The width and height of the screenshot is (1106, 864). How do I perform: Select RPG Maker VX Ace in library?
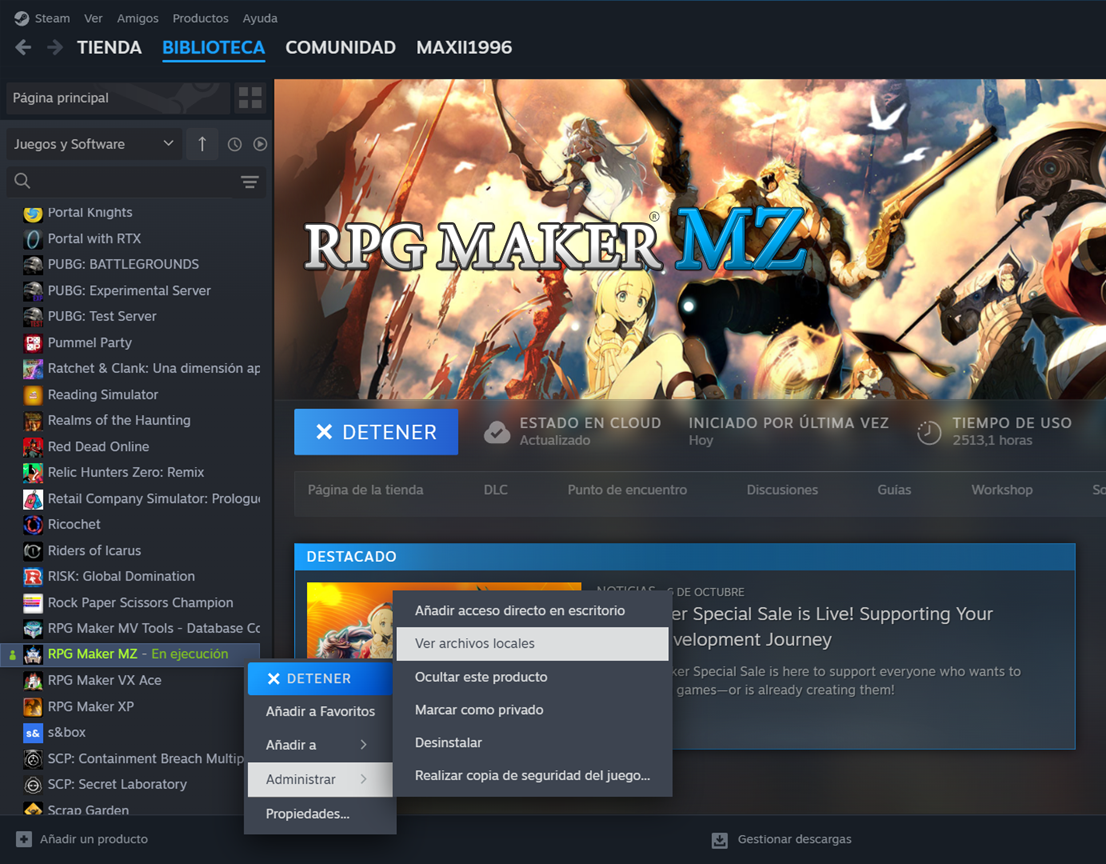pyautogui.click(x=104, y=681)
